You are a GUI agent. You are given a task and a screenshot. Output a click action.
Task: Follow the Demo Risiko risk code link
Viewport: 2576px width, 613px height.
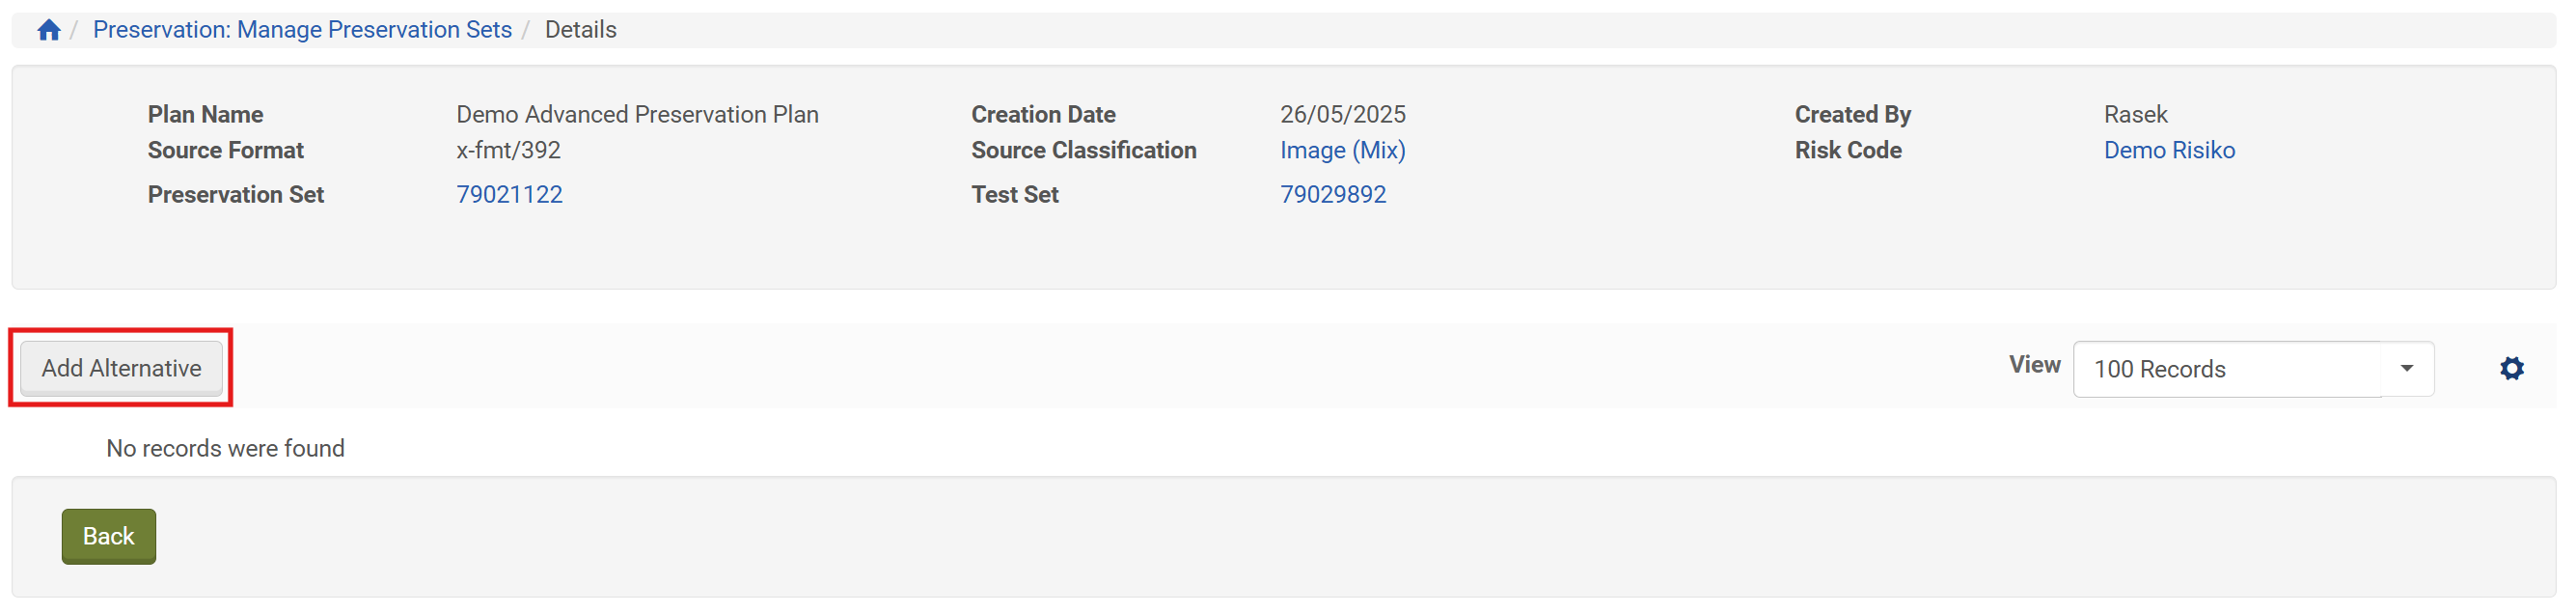[x=2168, y=151]
